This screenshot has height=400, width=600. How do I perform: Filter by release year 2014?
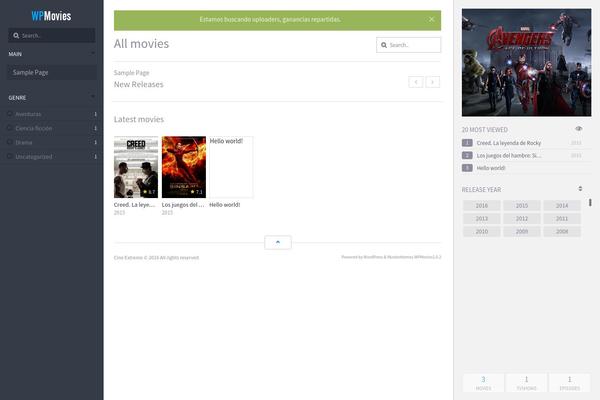(562, 206)
